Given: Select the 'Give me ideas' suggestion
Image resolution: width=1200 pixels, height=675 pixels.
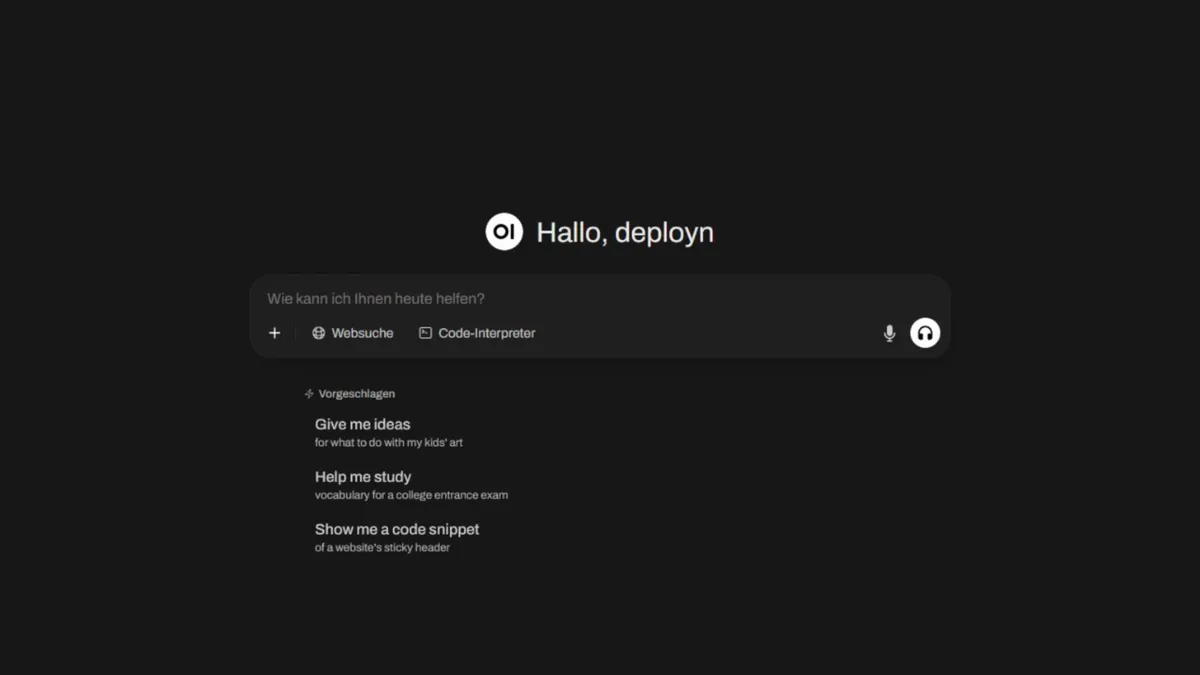Looking at the screenshot, I should 362,424.
